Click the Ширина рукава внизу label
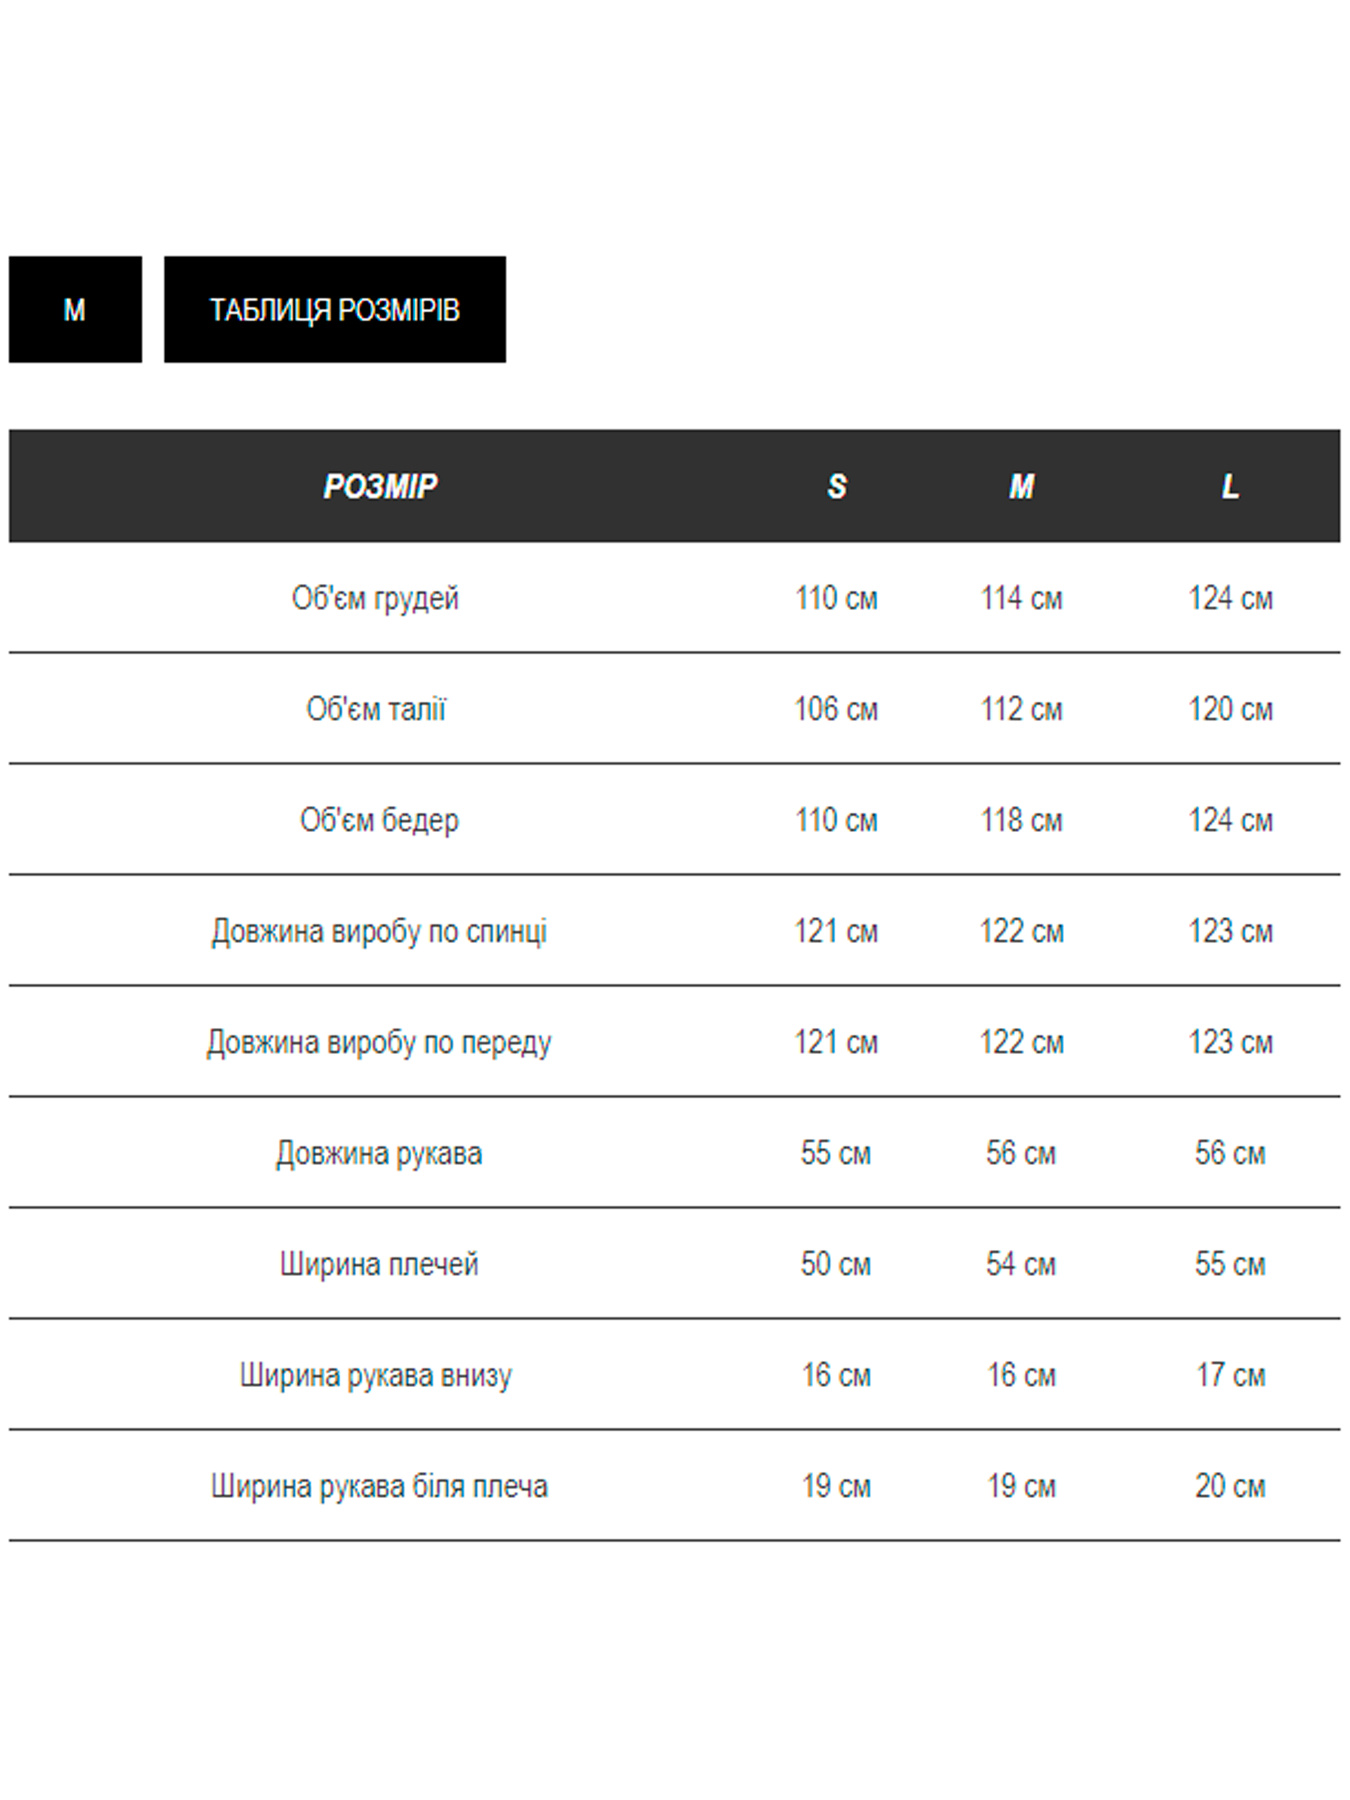 (375, 1375)
